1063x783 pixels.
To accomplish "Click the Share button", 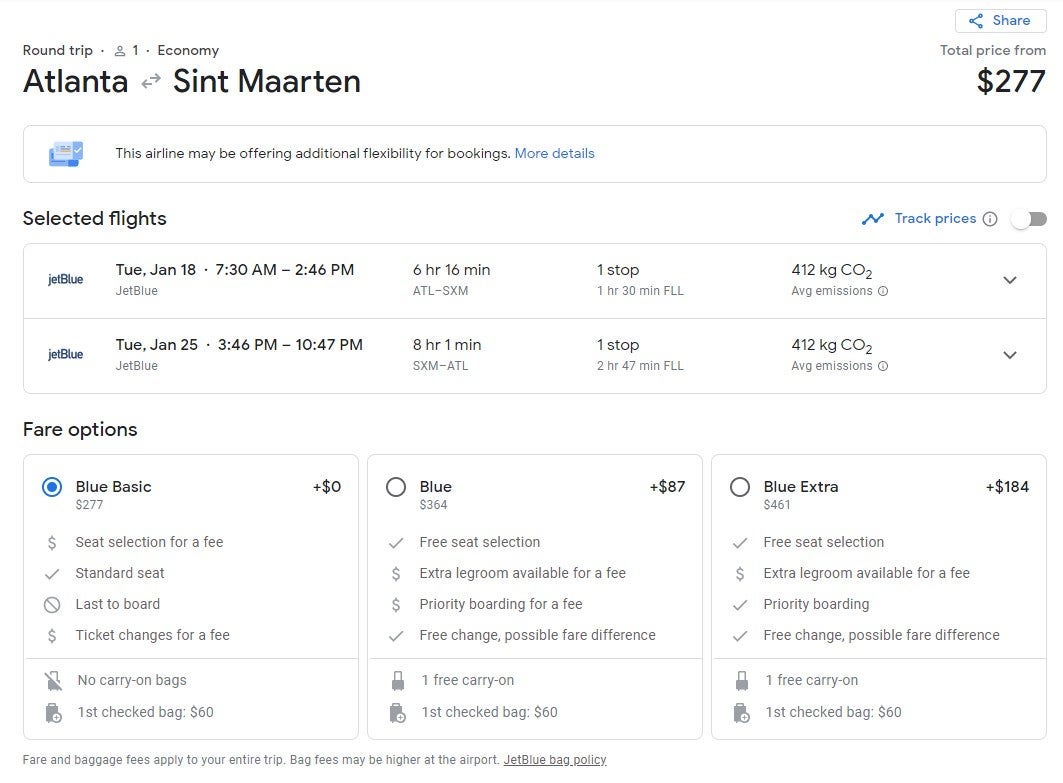I will click(x=1000, y=20).
